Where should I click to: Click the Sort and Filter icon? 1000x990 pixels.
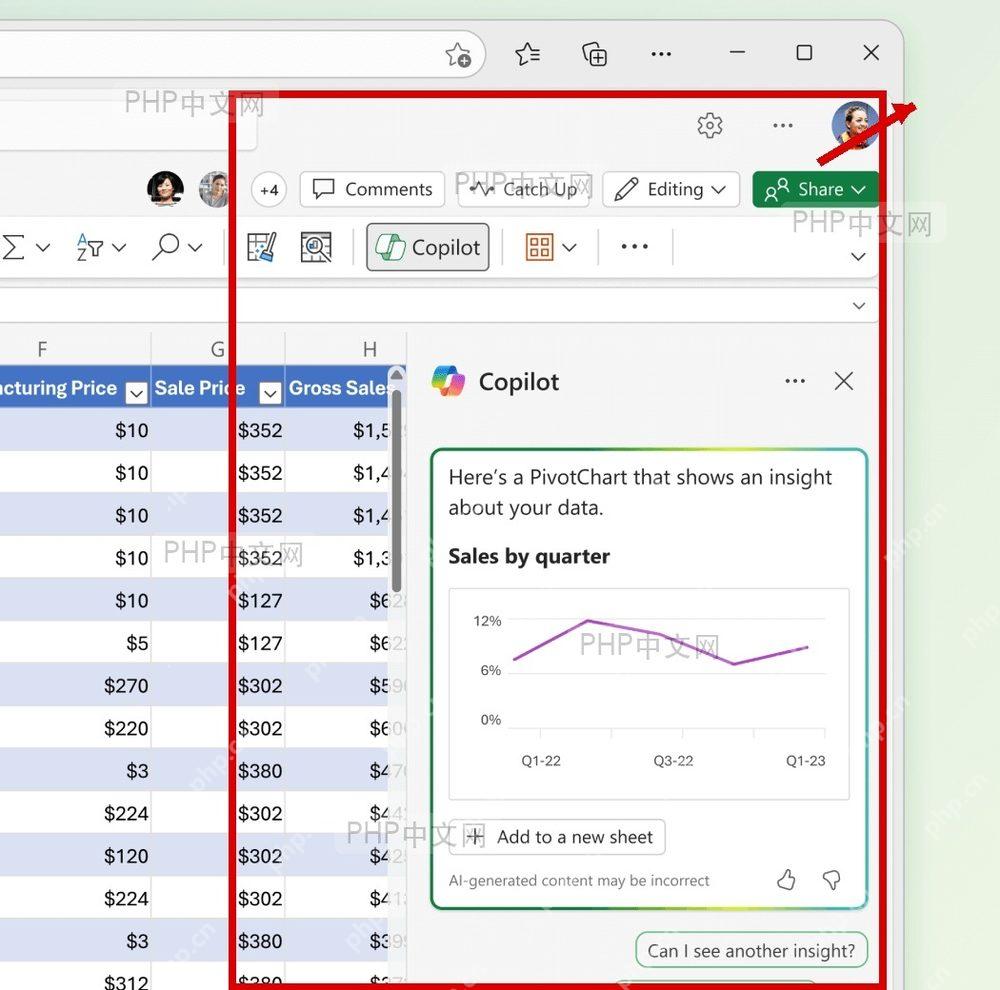click(x=89, y=247)
